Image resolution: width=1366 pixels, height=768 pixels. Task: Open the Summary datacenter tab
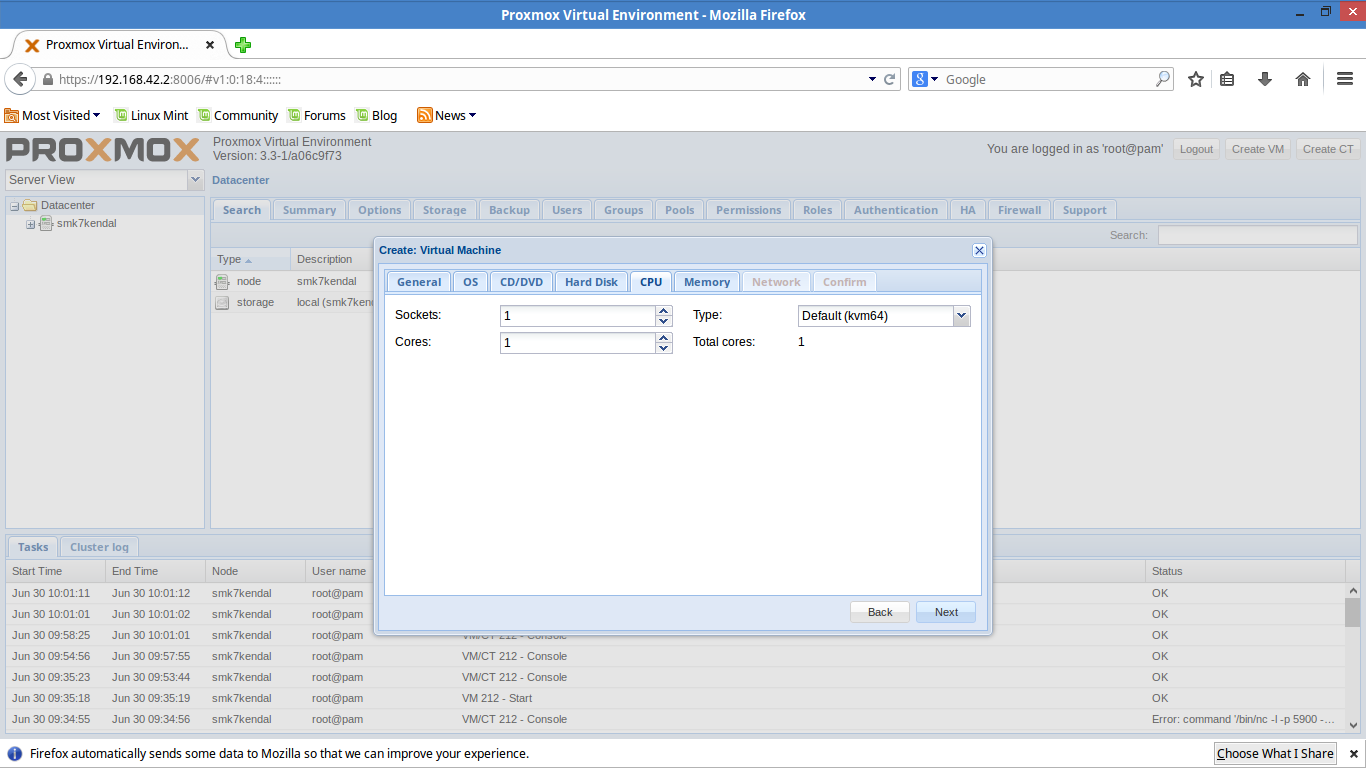309,210
